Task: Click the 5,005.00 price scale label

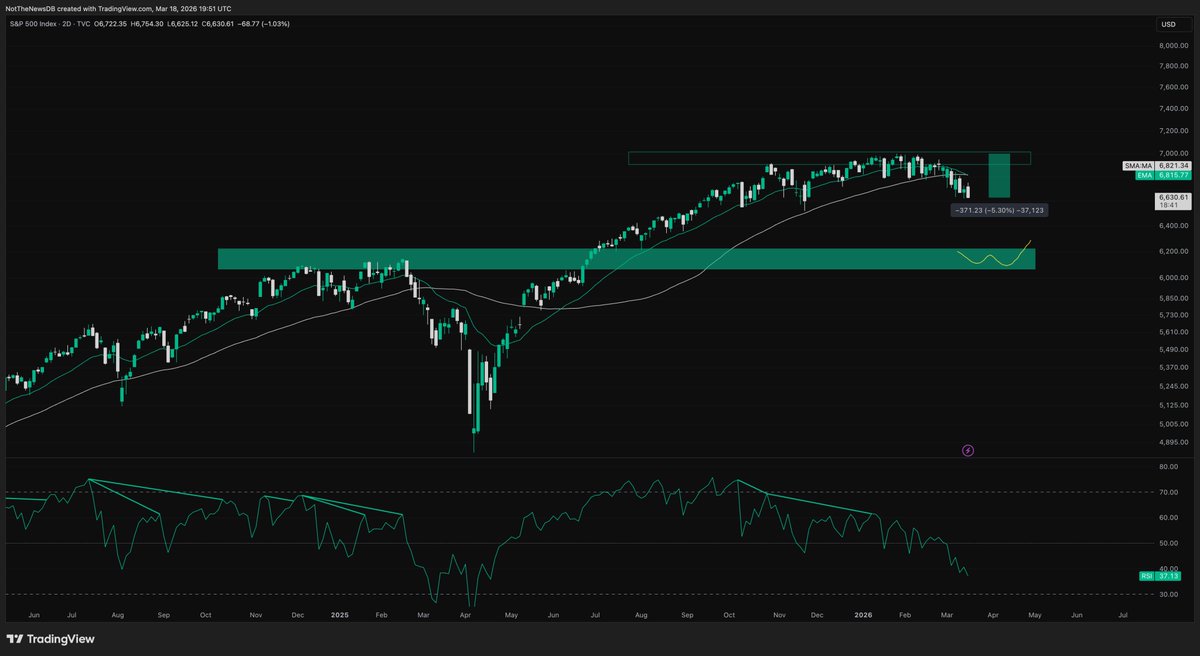Action: click(x=1175, y=424)
